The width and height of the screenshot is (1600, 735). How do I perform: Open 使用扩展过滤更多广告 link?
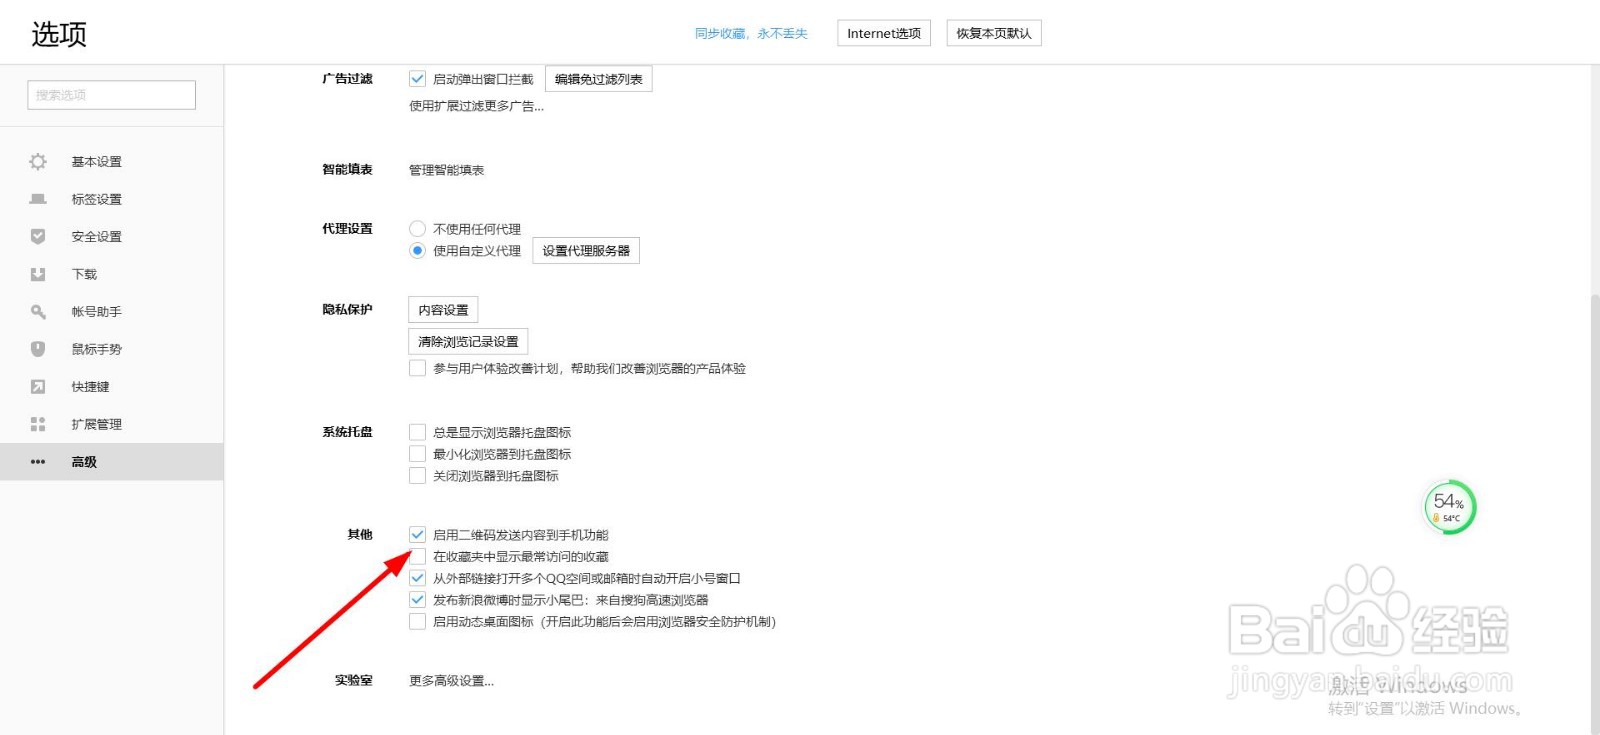tap(476, 106)
